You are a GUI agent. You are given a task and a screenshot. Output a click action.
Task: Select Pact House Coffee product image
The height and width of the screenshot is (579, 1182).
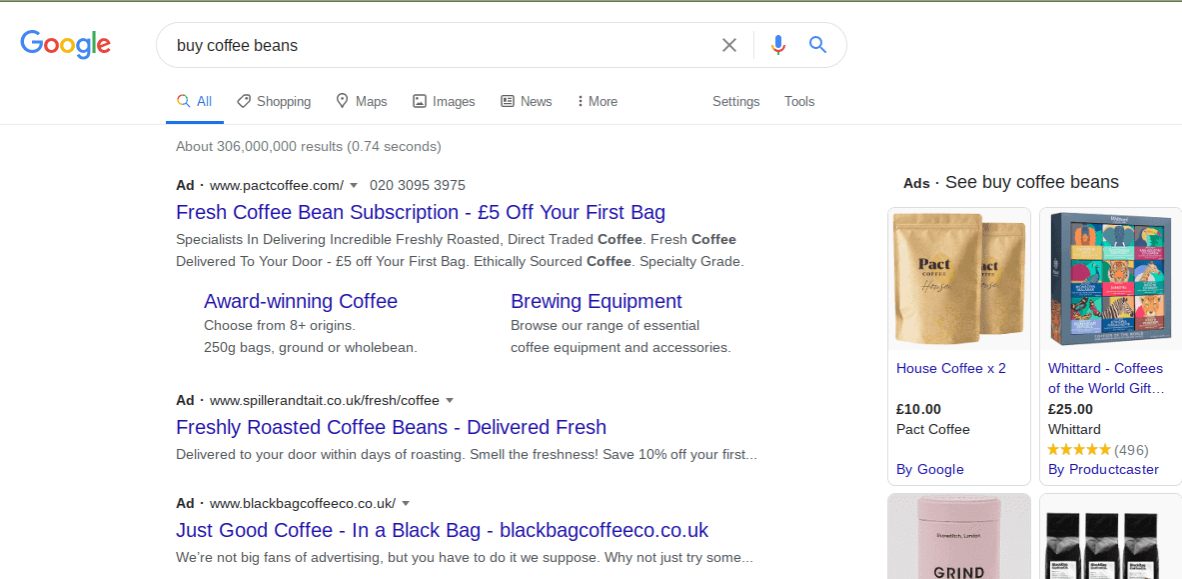pyautogui.click(x=958, y=278)
